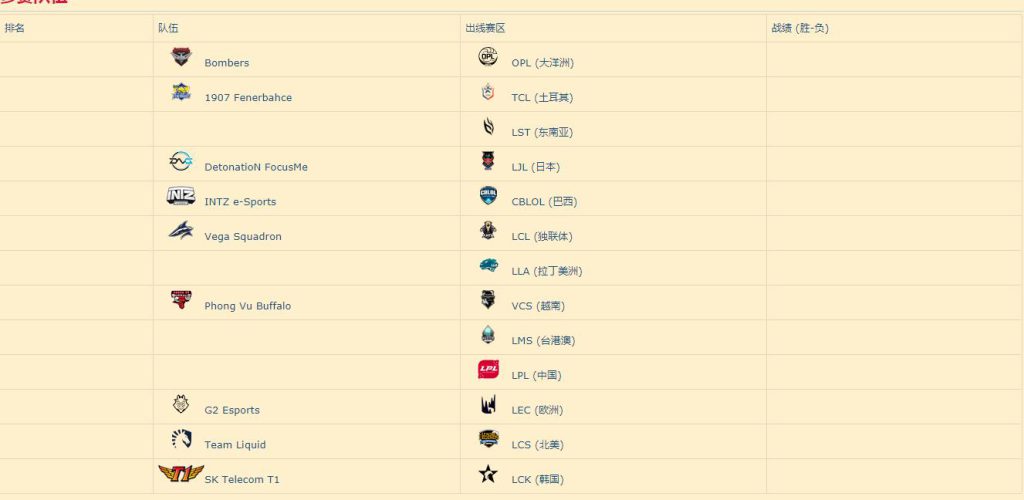
Task: Click the DetonatioN FocusMe logo
Action: click(181, 162)
